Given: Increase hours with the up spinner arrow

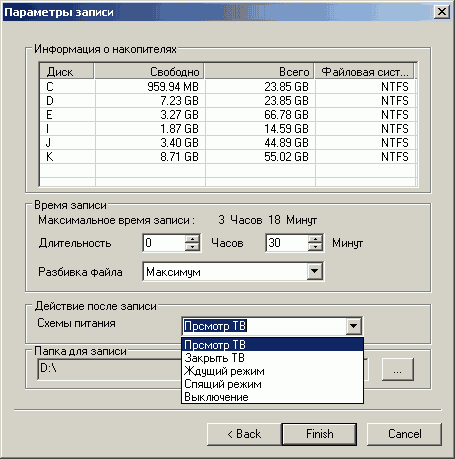Looking at the screenshot, I should (192, 238).
